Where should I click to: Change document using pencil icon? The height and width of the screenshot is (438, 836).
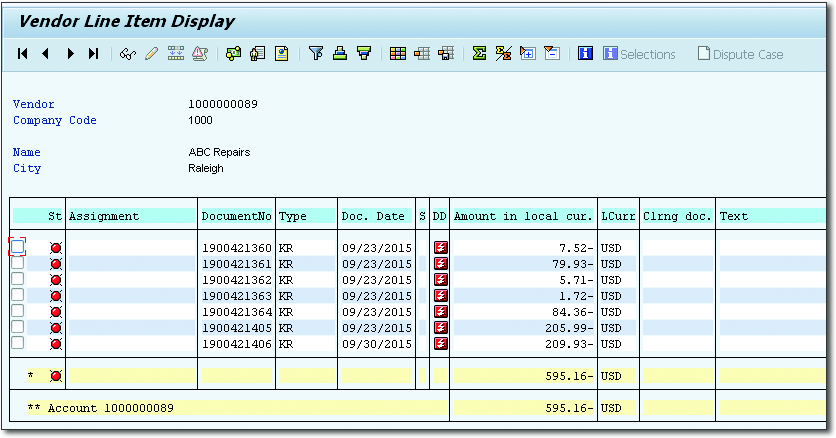point(151,54)
